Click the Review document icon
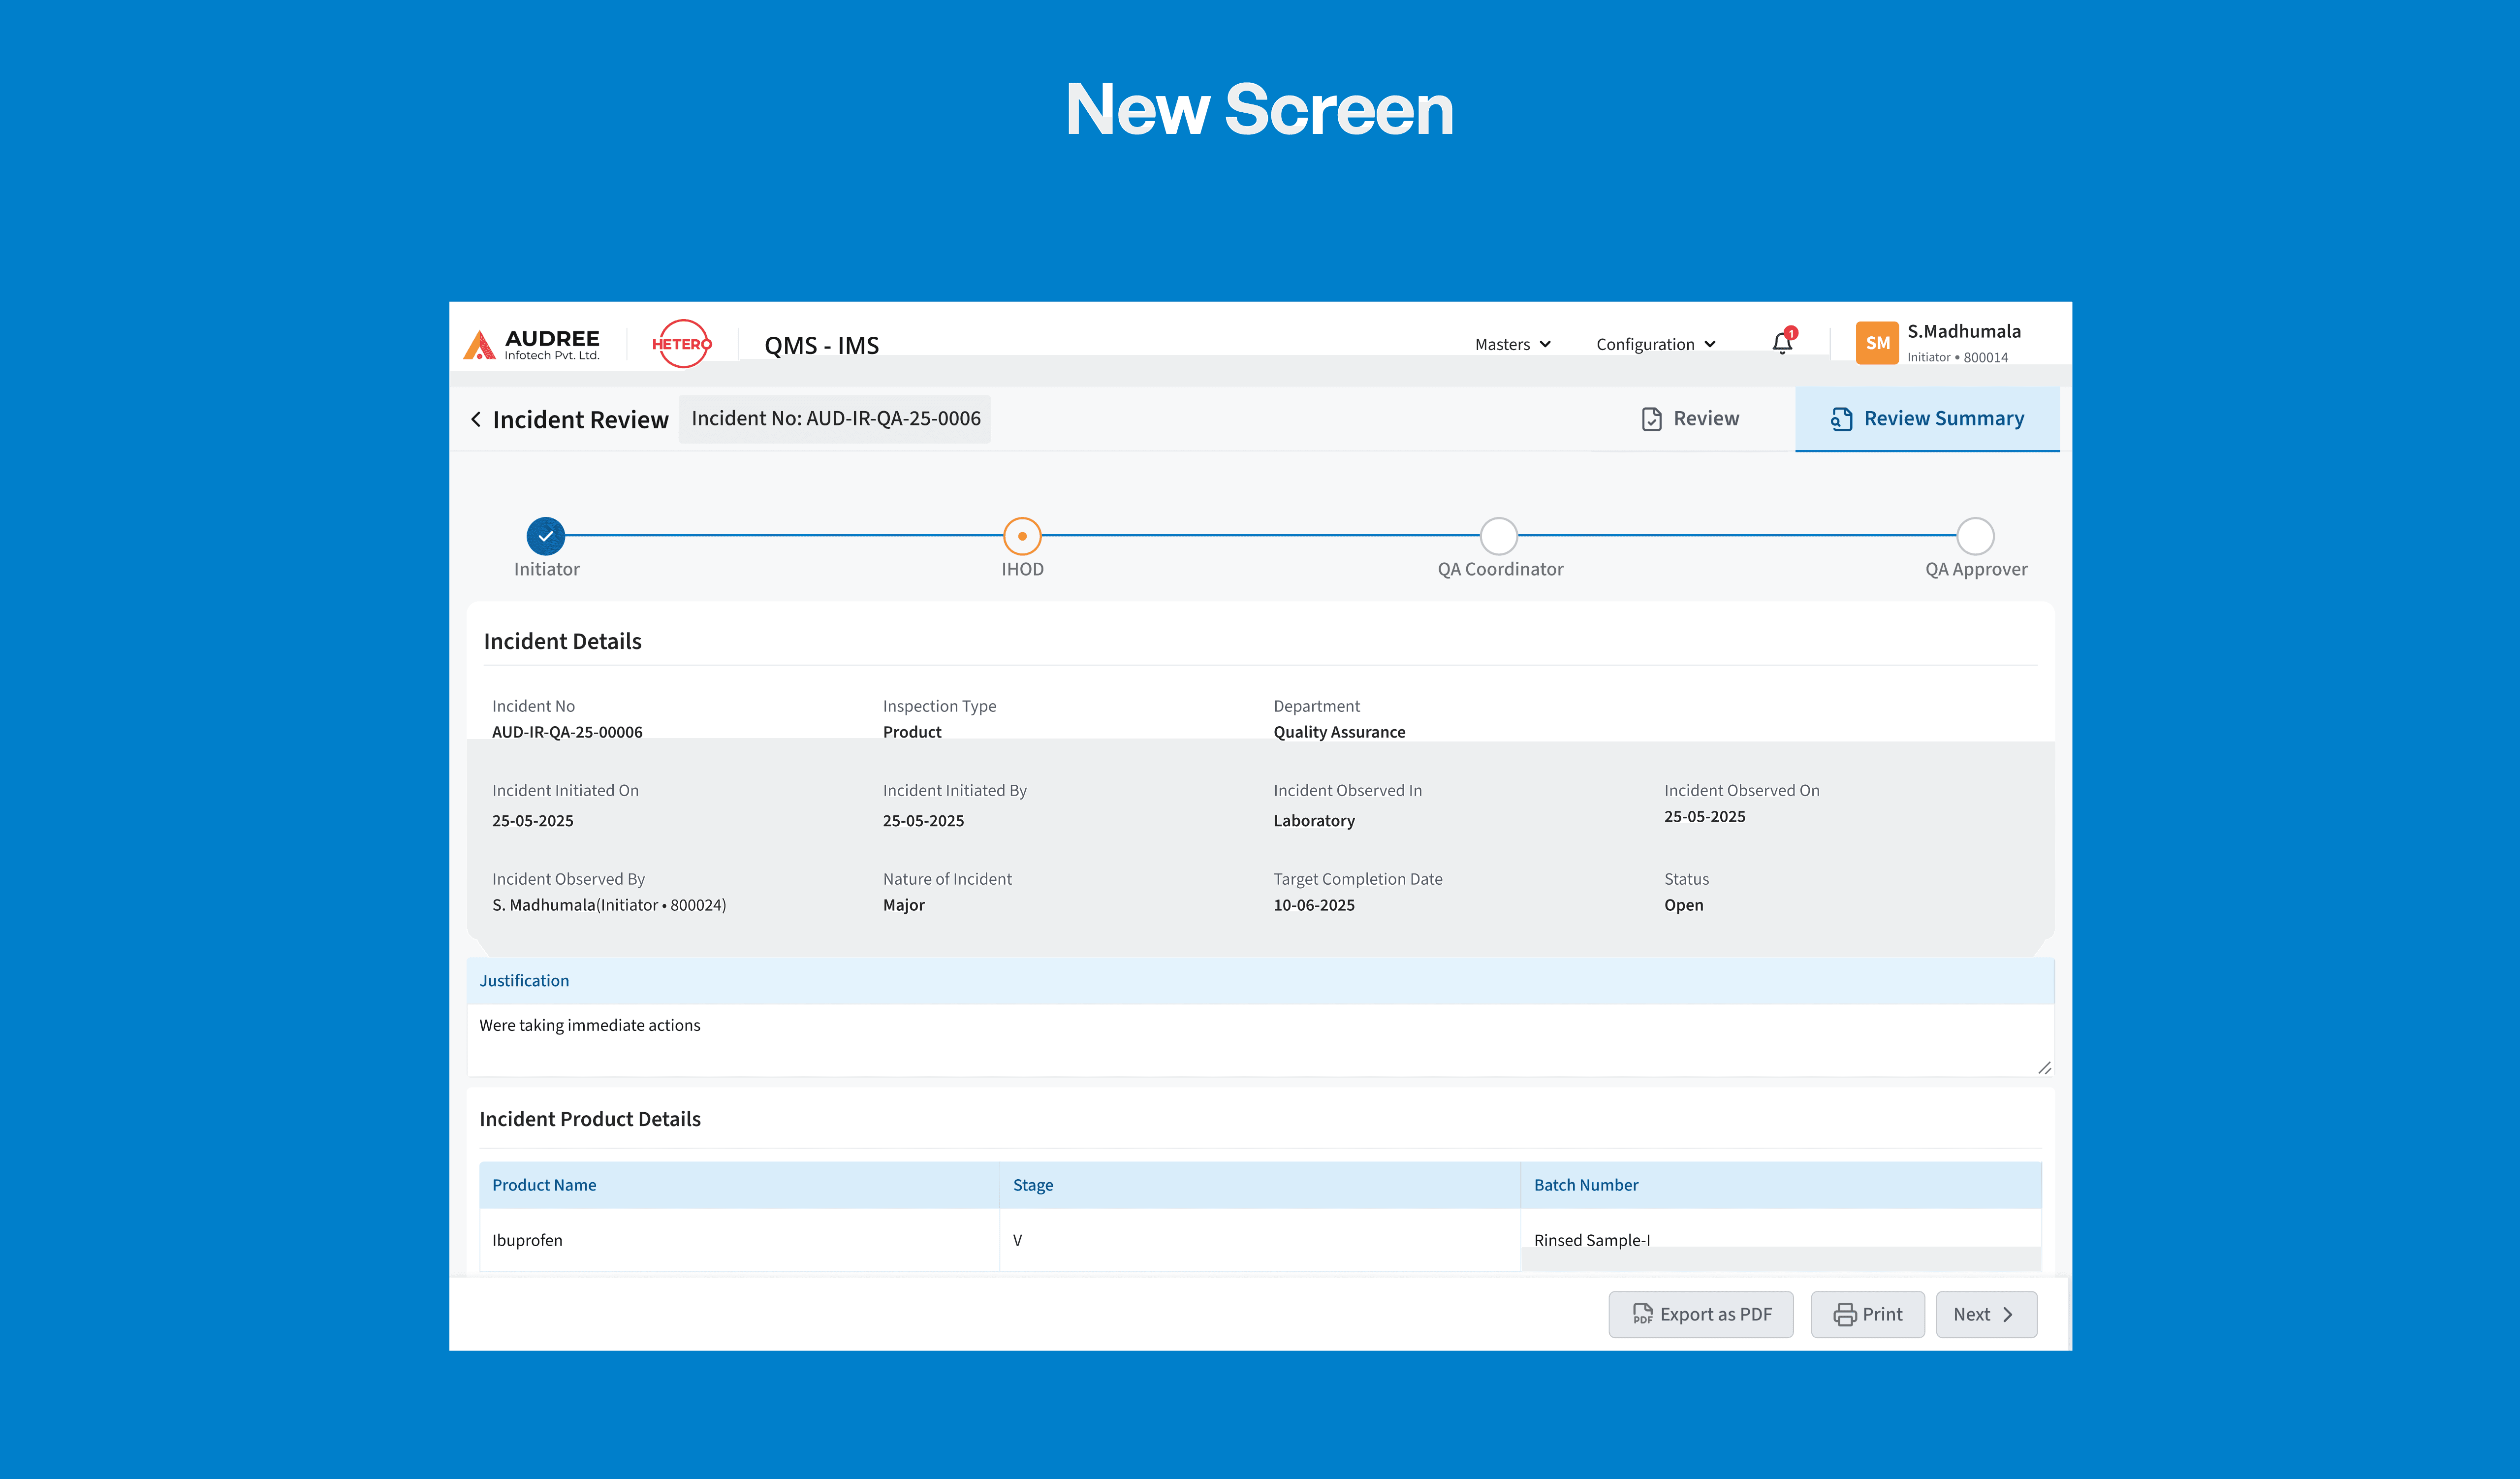The width and height of the screenshot is (2520, 1479). (x=1651, y=418)
